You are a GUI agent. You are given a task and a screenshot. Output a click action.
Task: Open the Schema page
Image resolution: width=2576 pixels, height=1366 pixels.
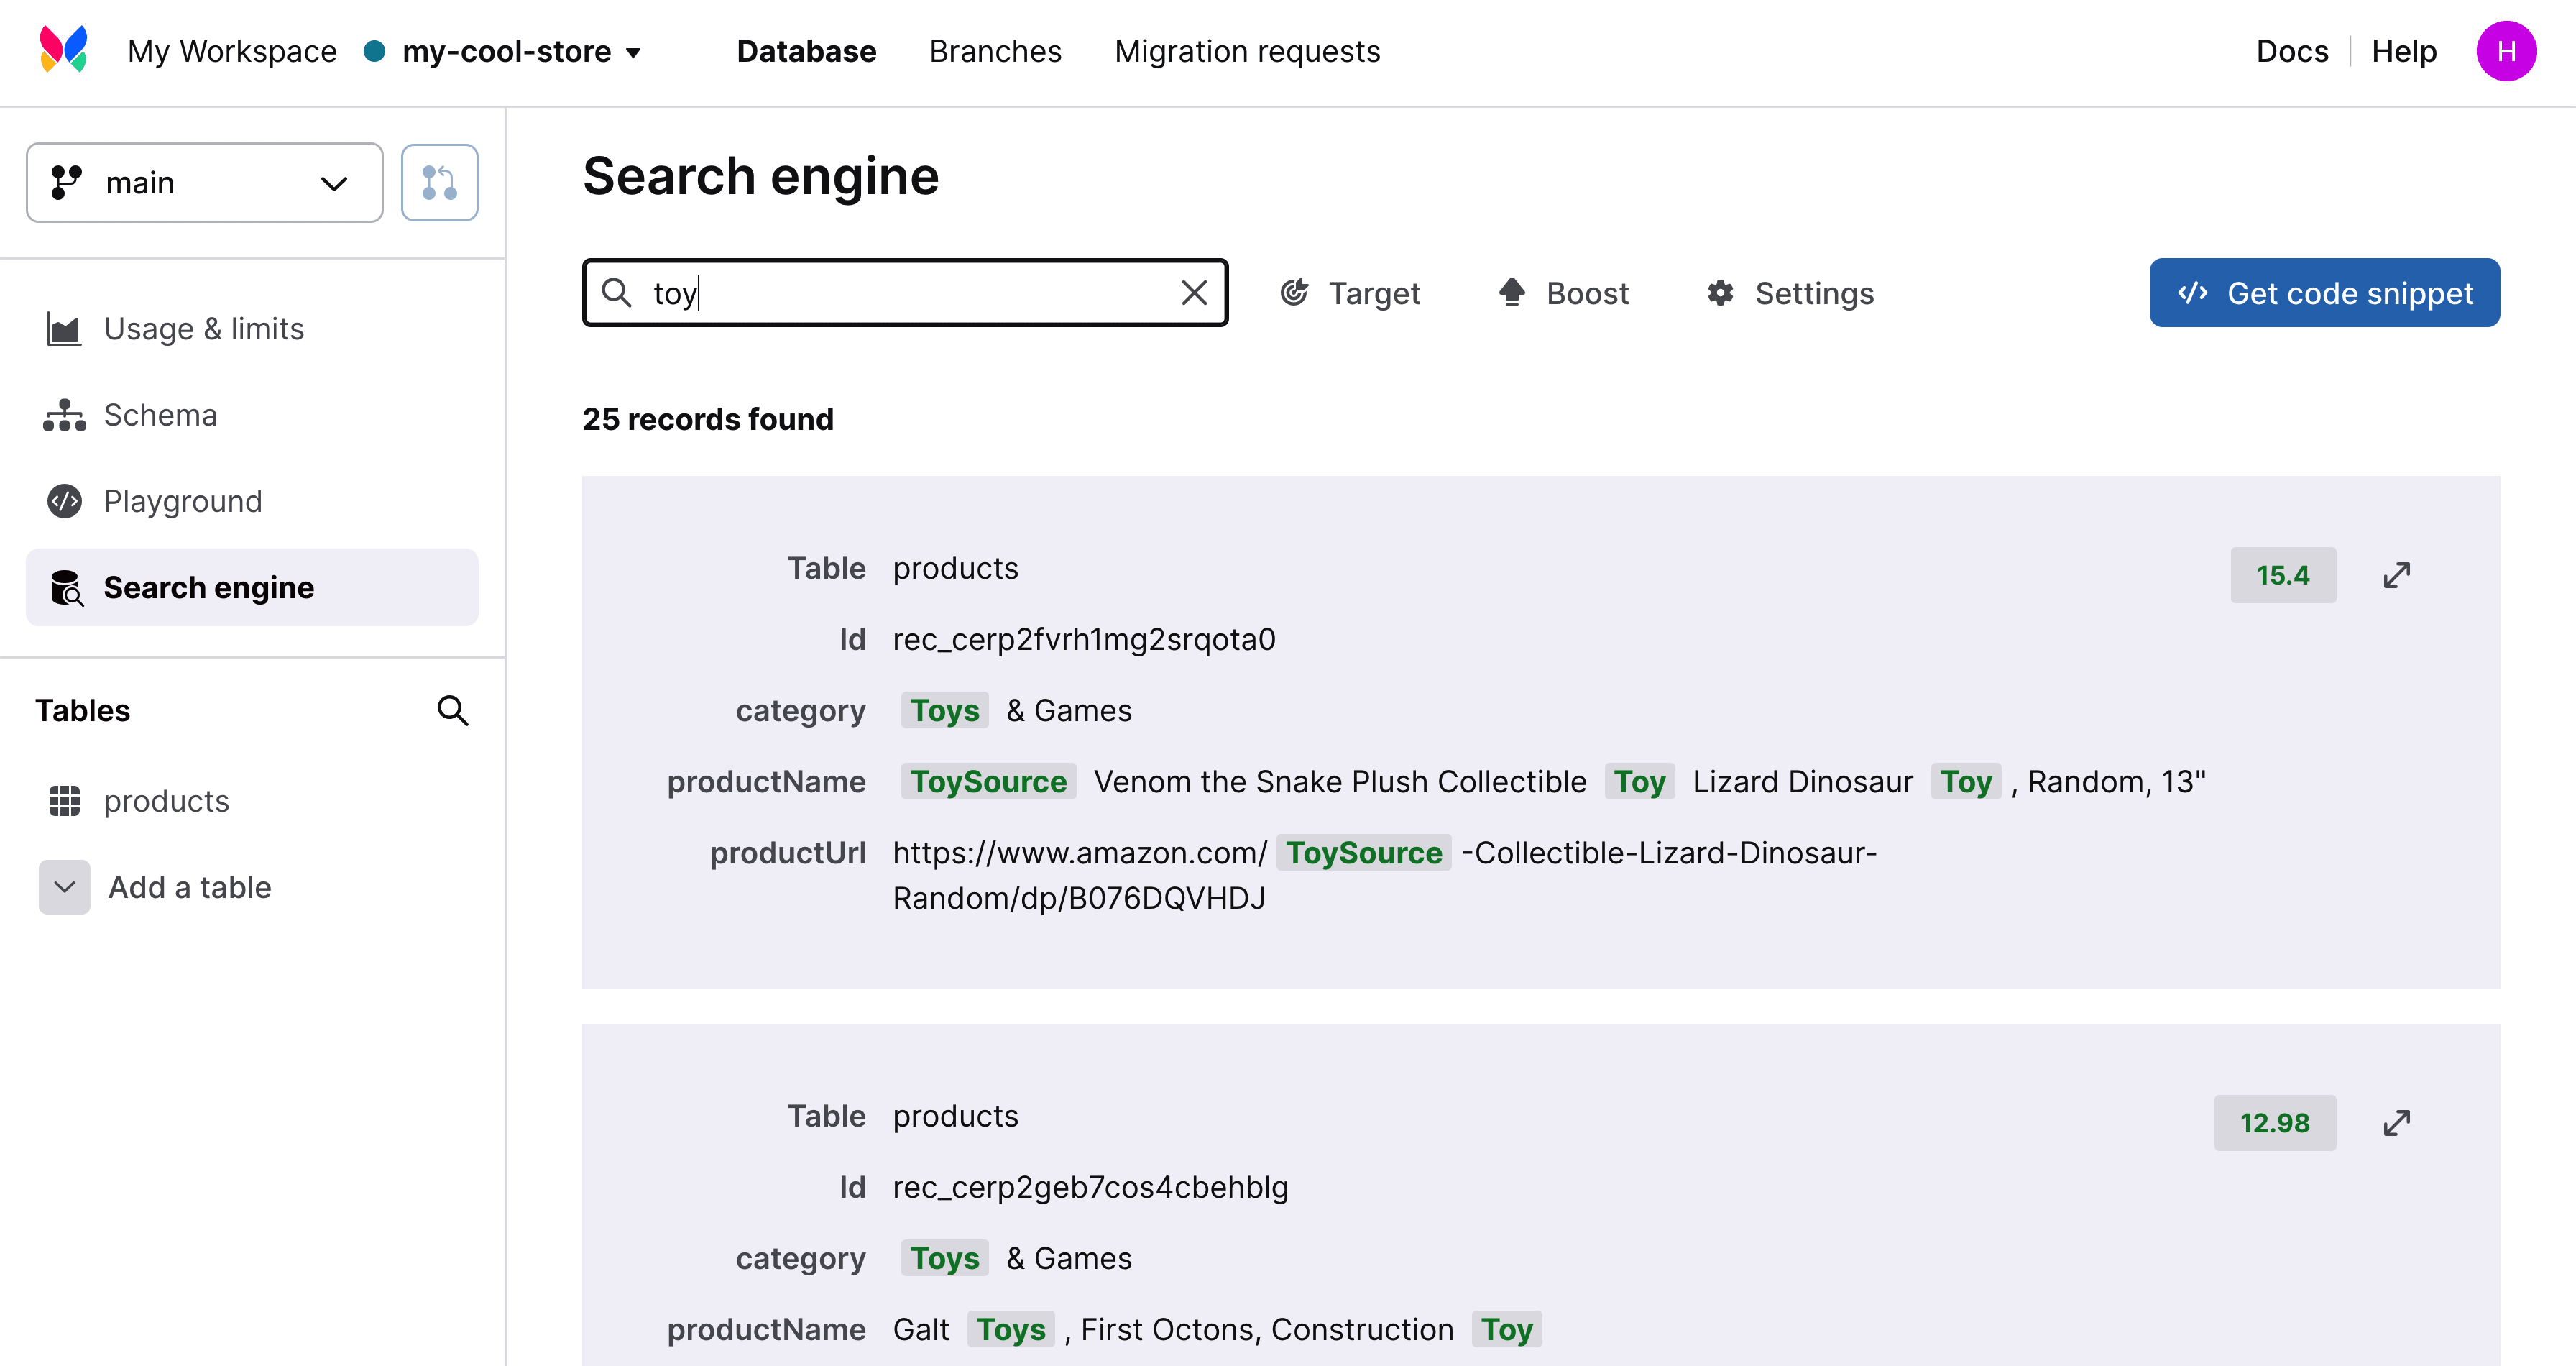(252, 415)
